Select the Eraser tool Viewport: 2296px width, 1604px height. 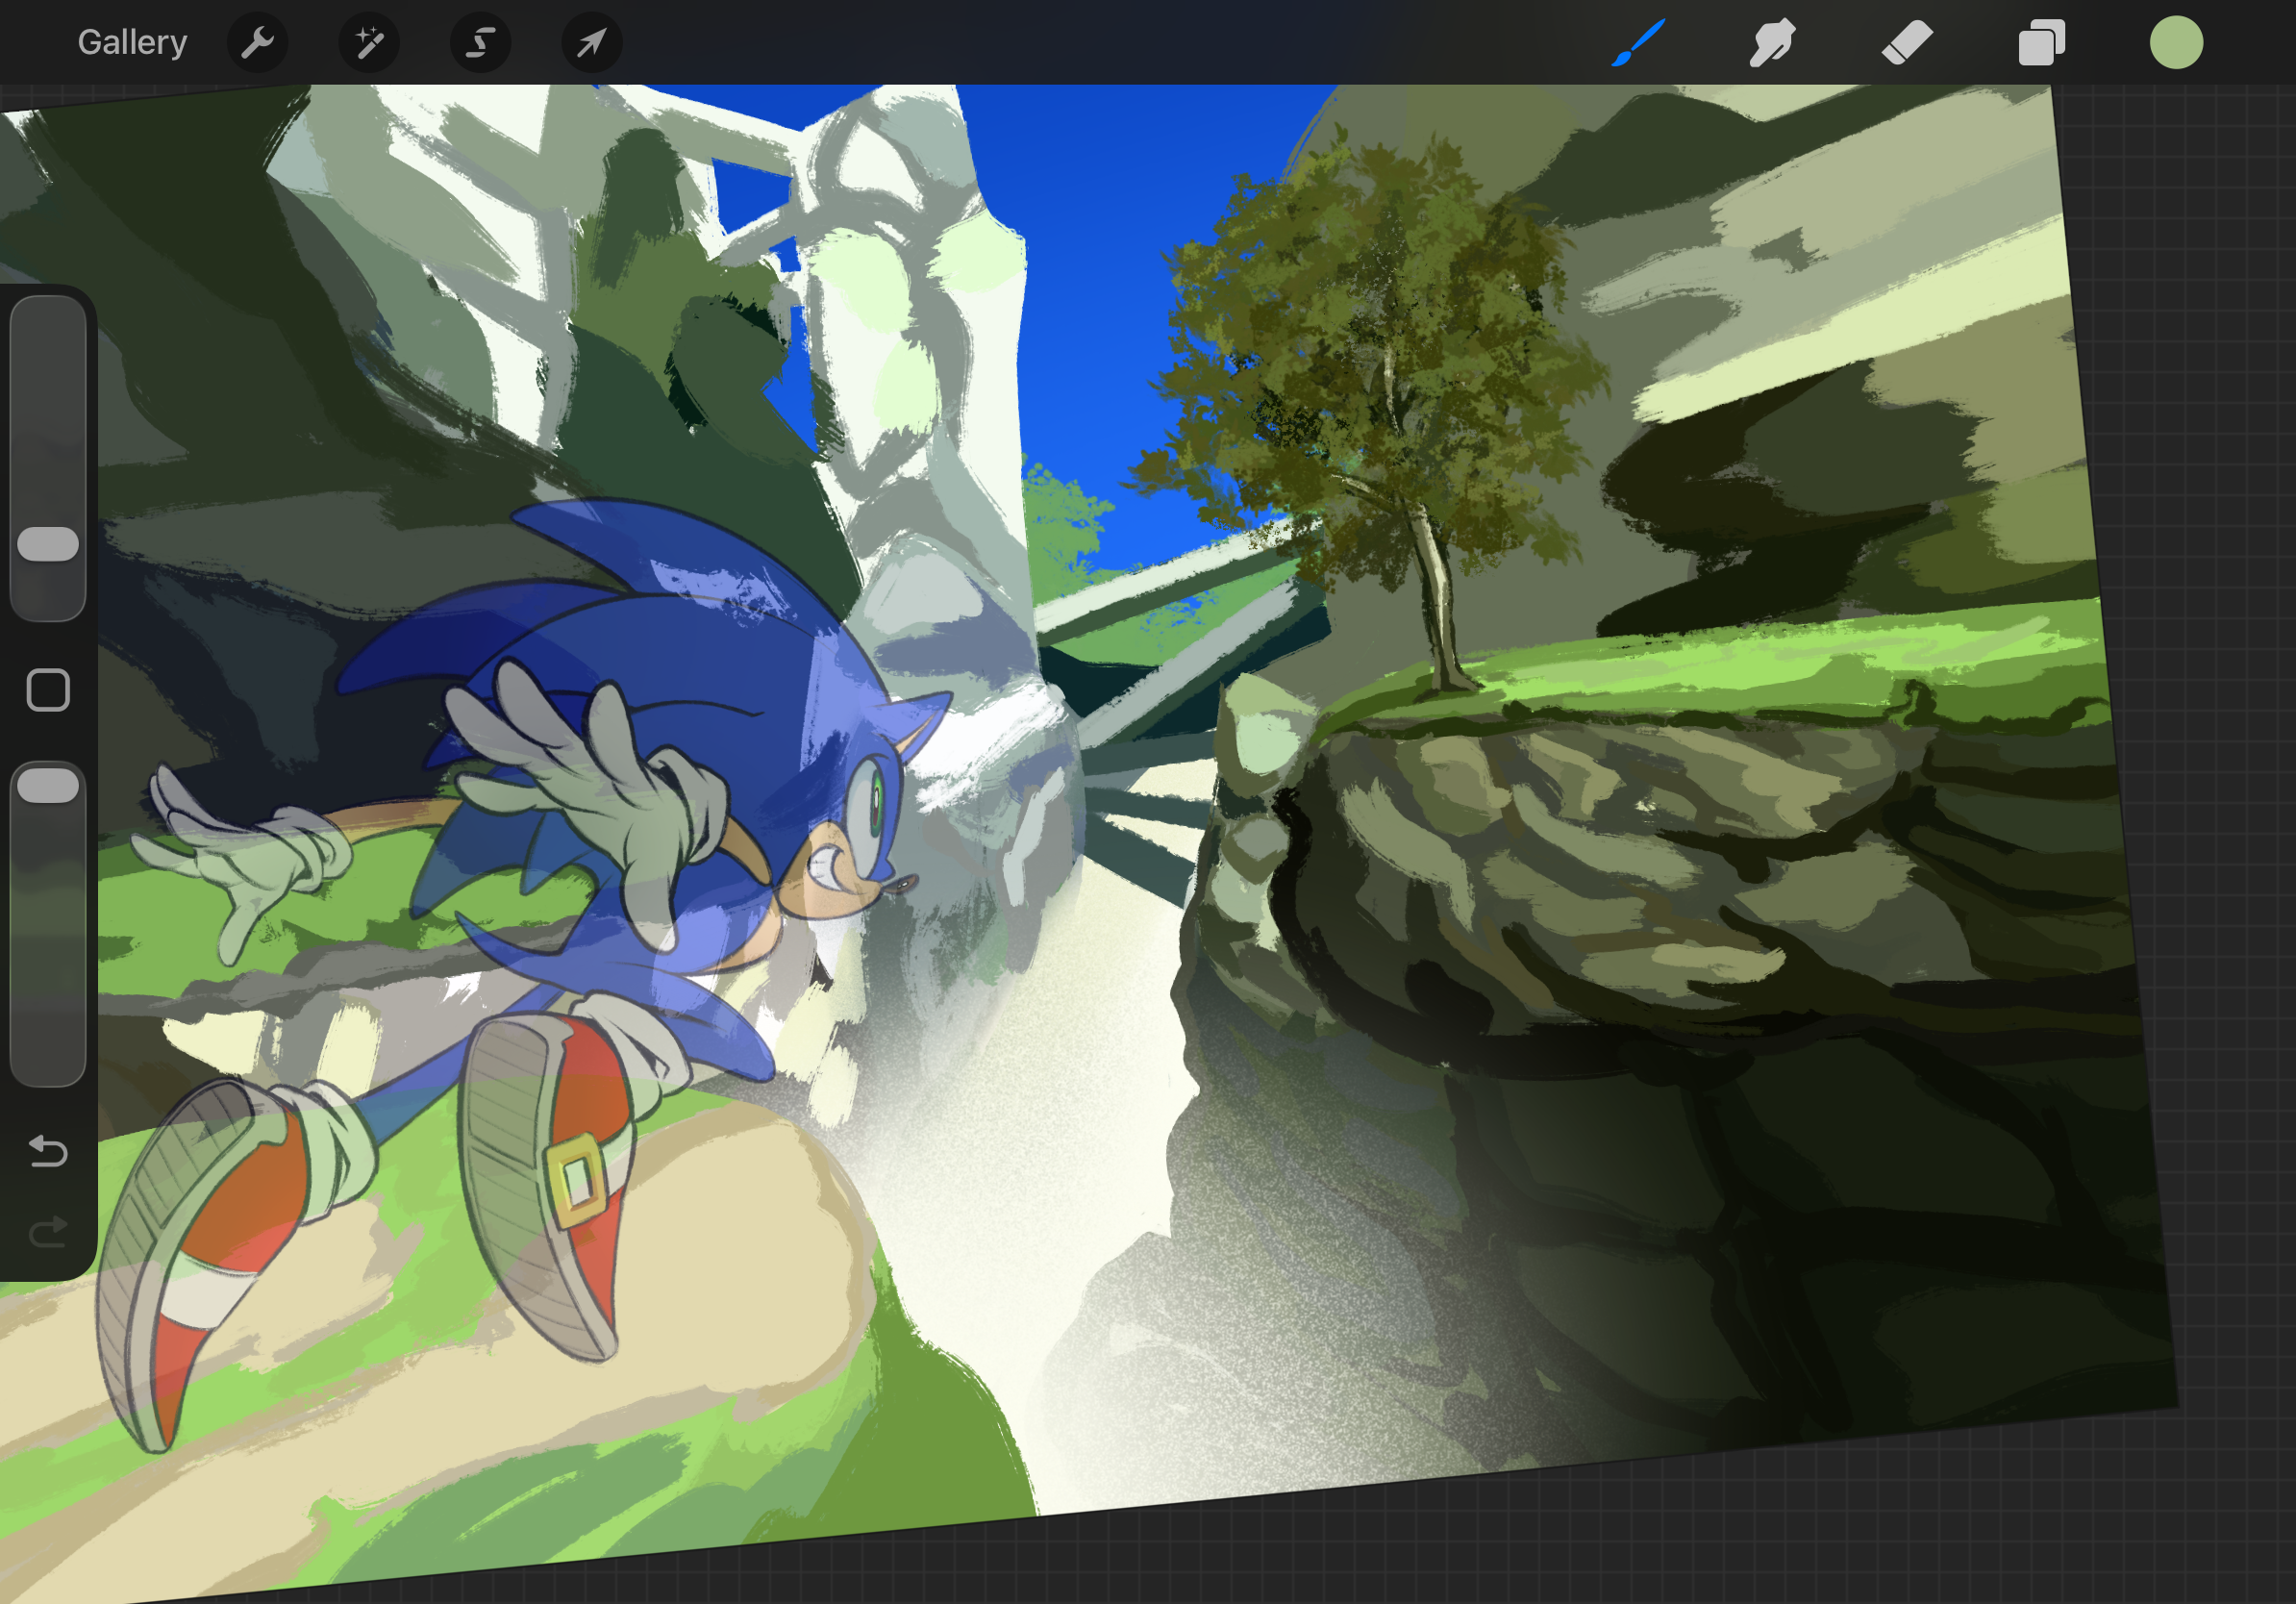1907,43
